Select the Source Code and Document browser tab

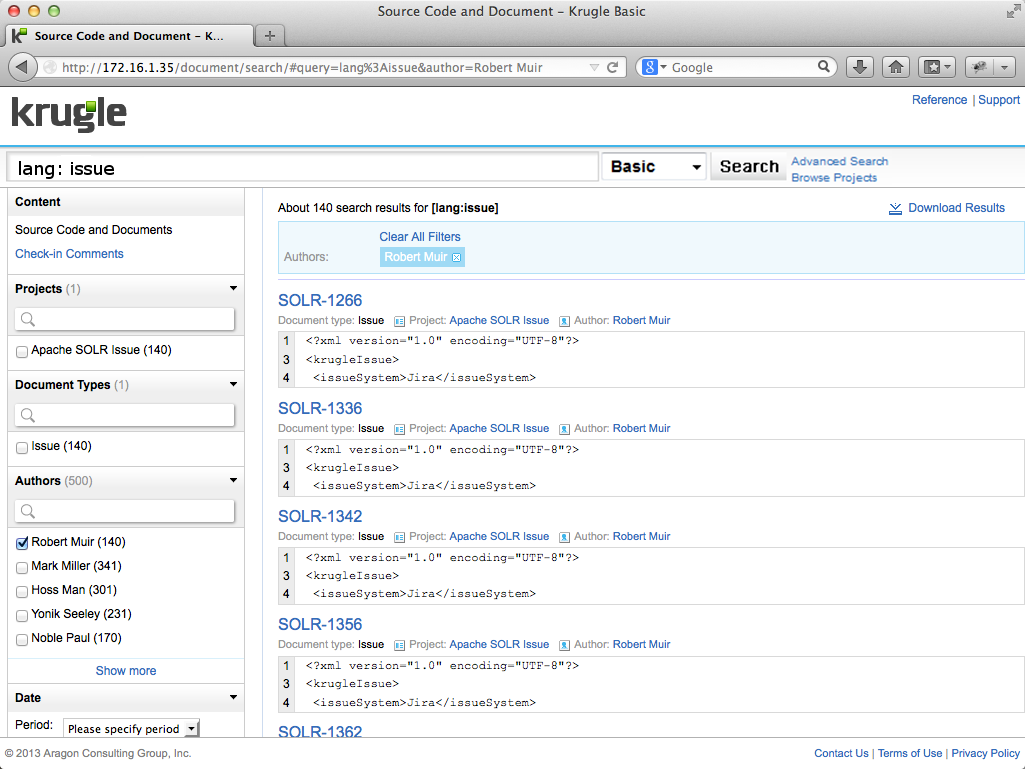[129, 36]
